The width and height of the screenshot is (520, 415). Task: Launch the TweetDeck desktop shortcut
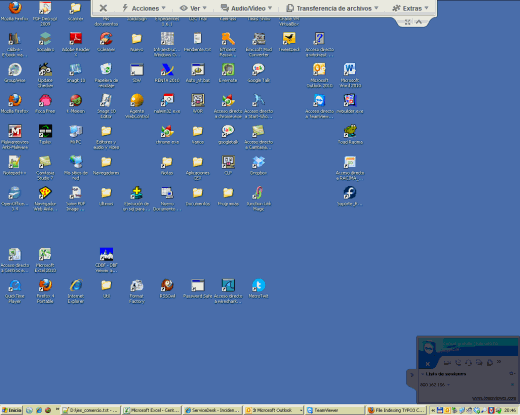click(x=289, y=42)
